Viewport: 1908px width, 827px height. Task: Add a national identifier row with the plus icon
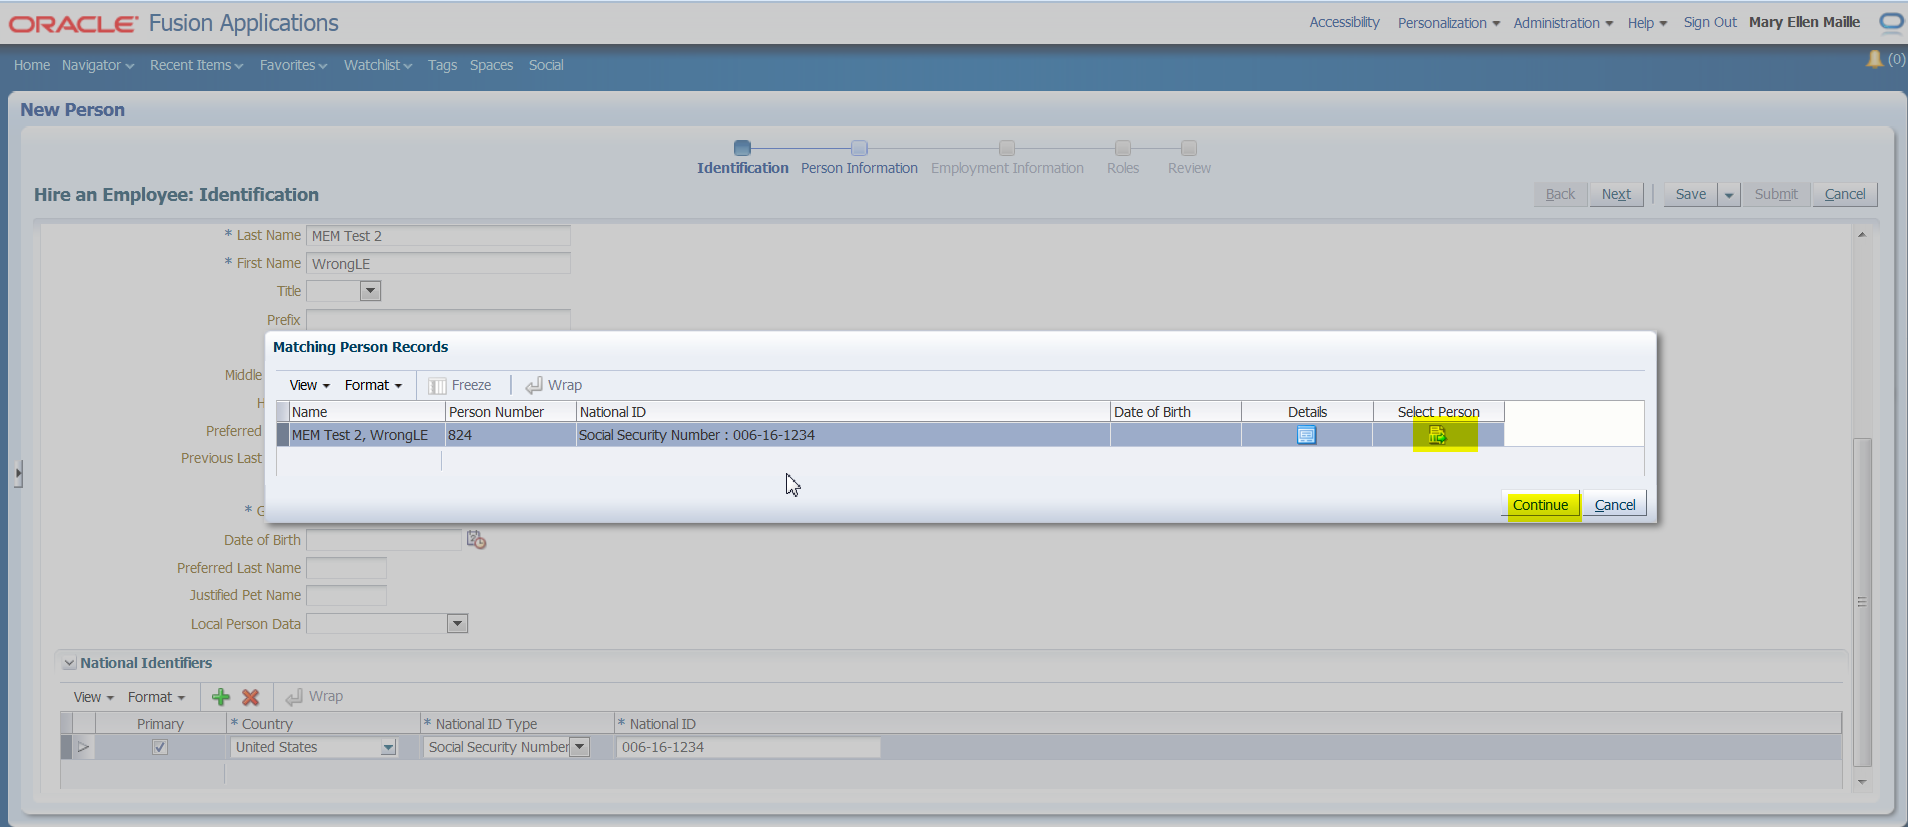221,697
